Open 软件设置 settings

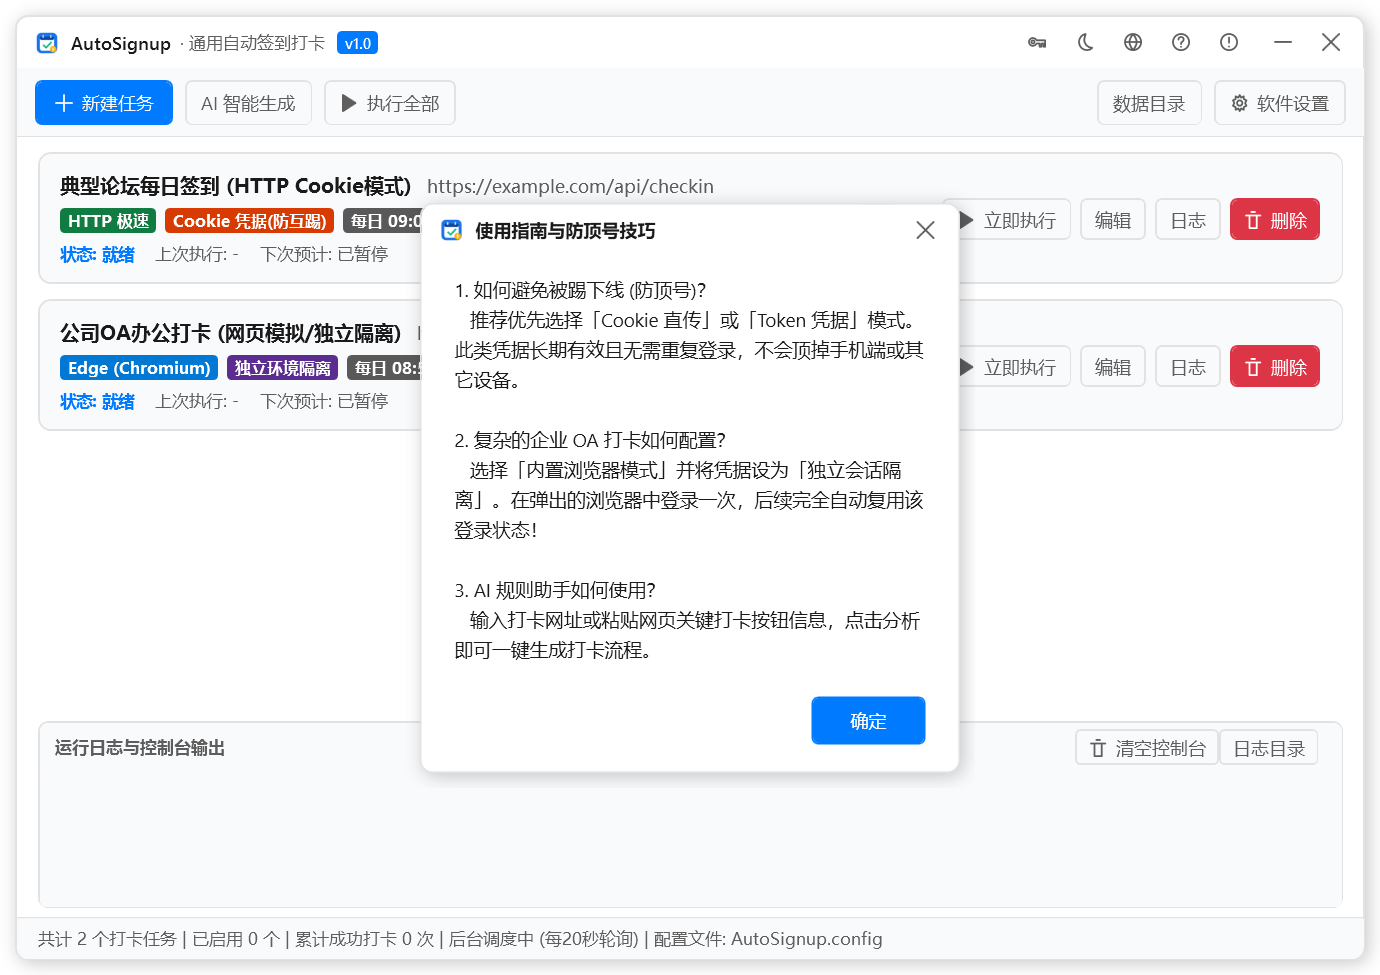[1280, 103]
